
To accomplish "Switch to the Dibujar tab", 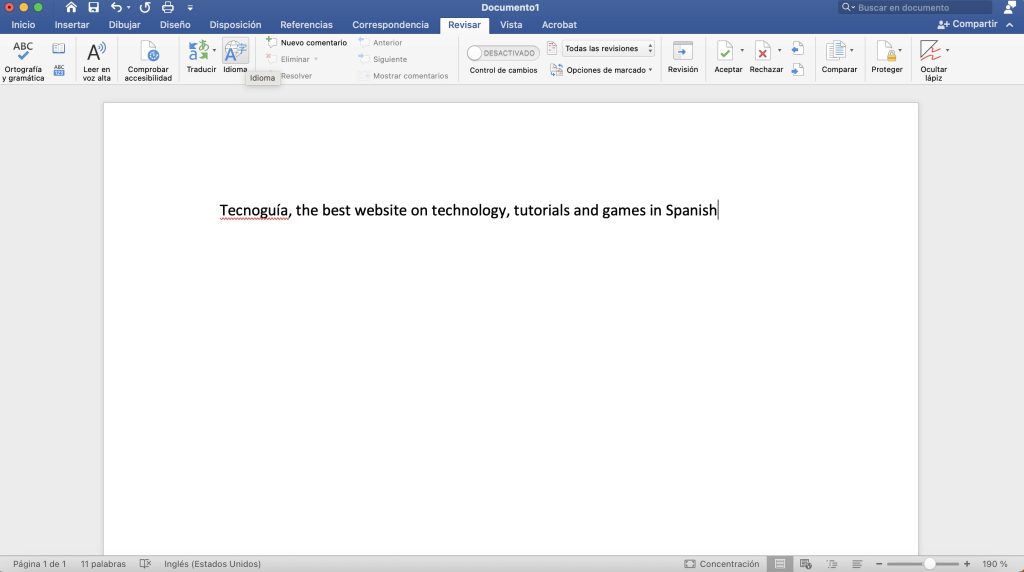I will pyautogui.click(x=124, y=25).
